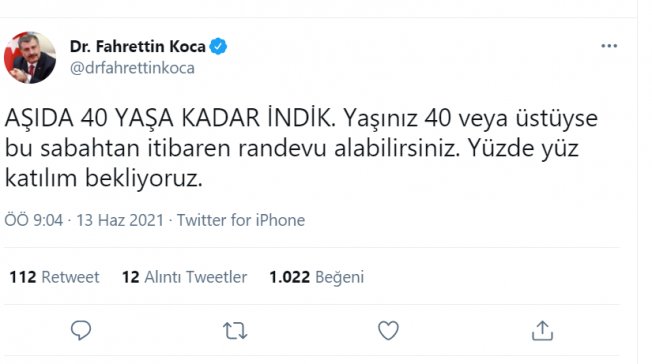Click the ÖÖ 9:04 timestamp
The image size is (652, 364).
coord(34,220)
